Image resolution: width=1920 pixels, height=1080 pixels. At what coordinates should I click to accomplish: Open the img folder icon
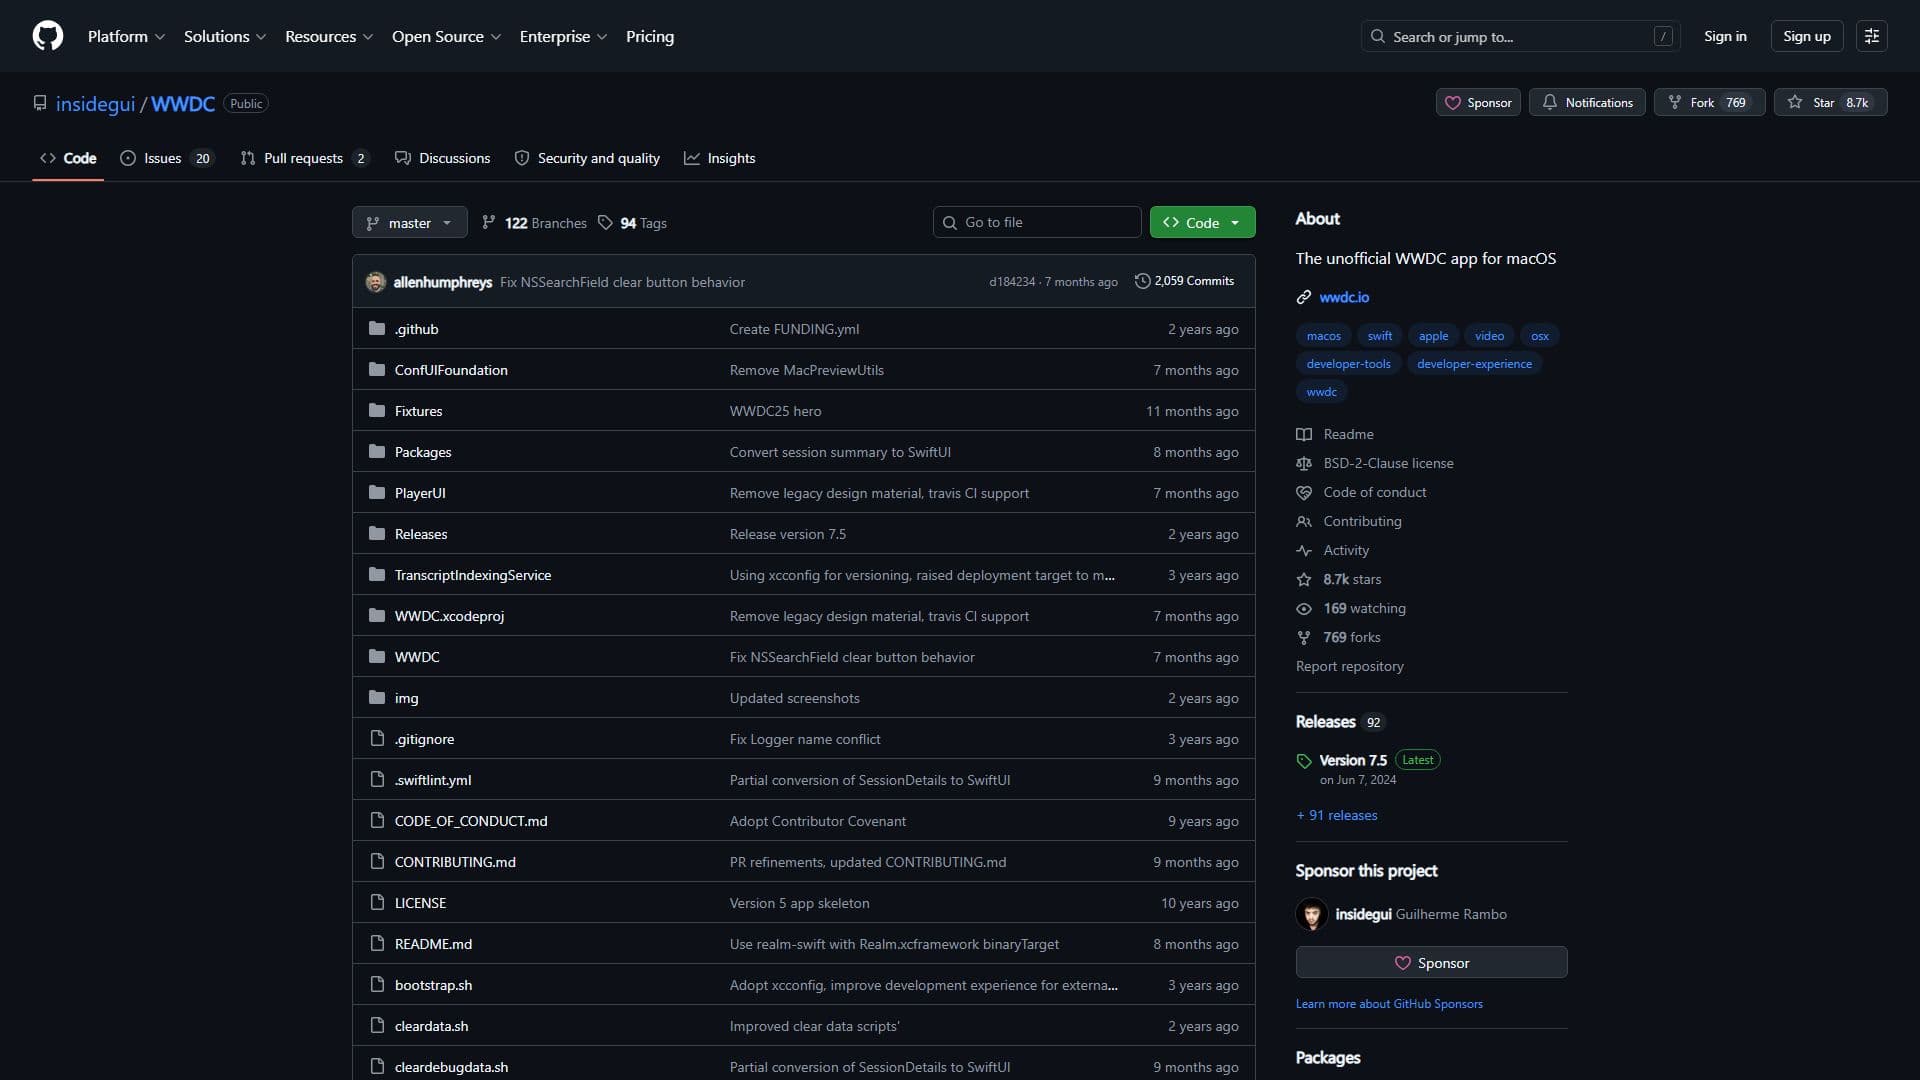377,697
